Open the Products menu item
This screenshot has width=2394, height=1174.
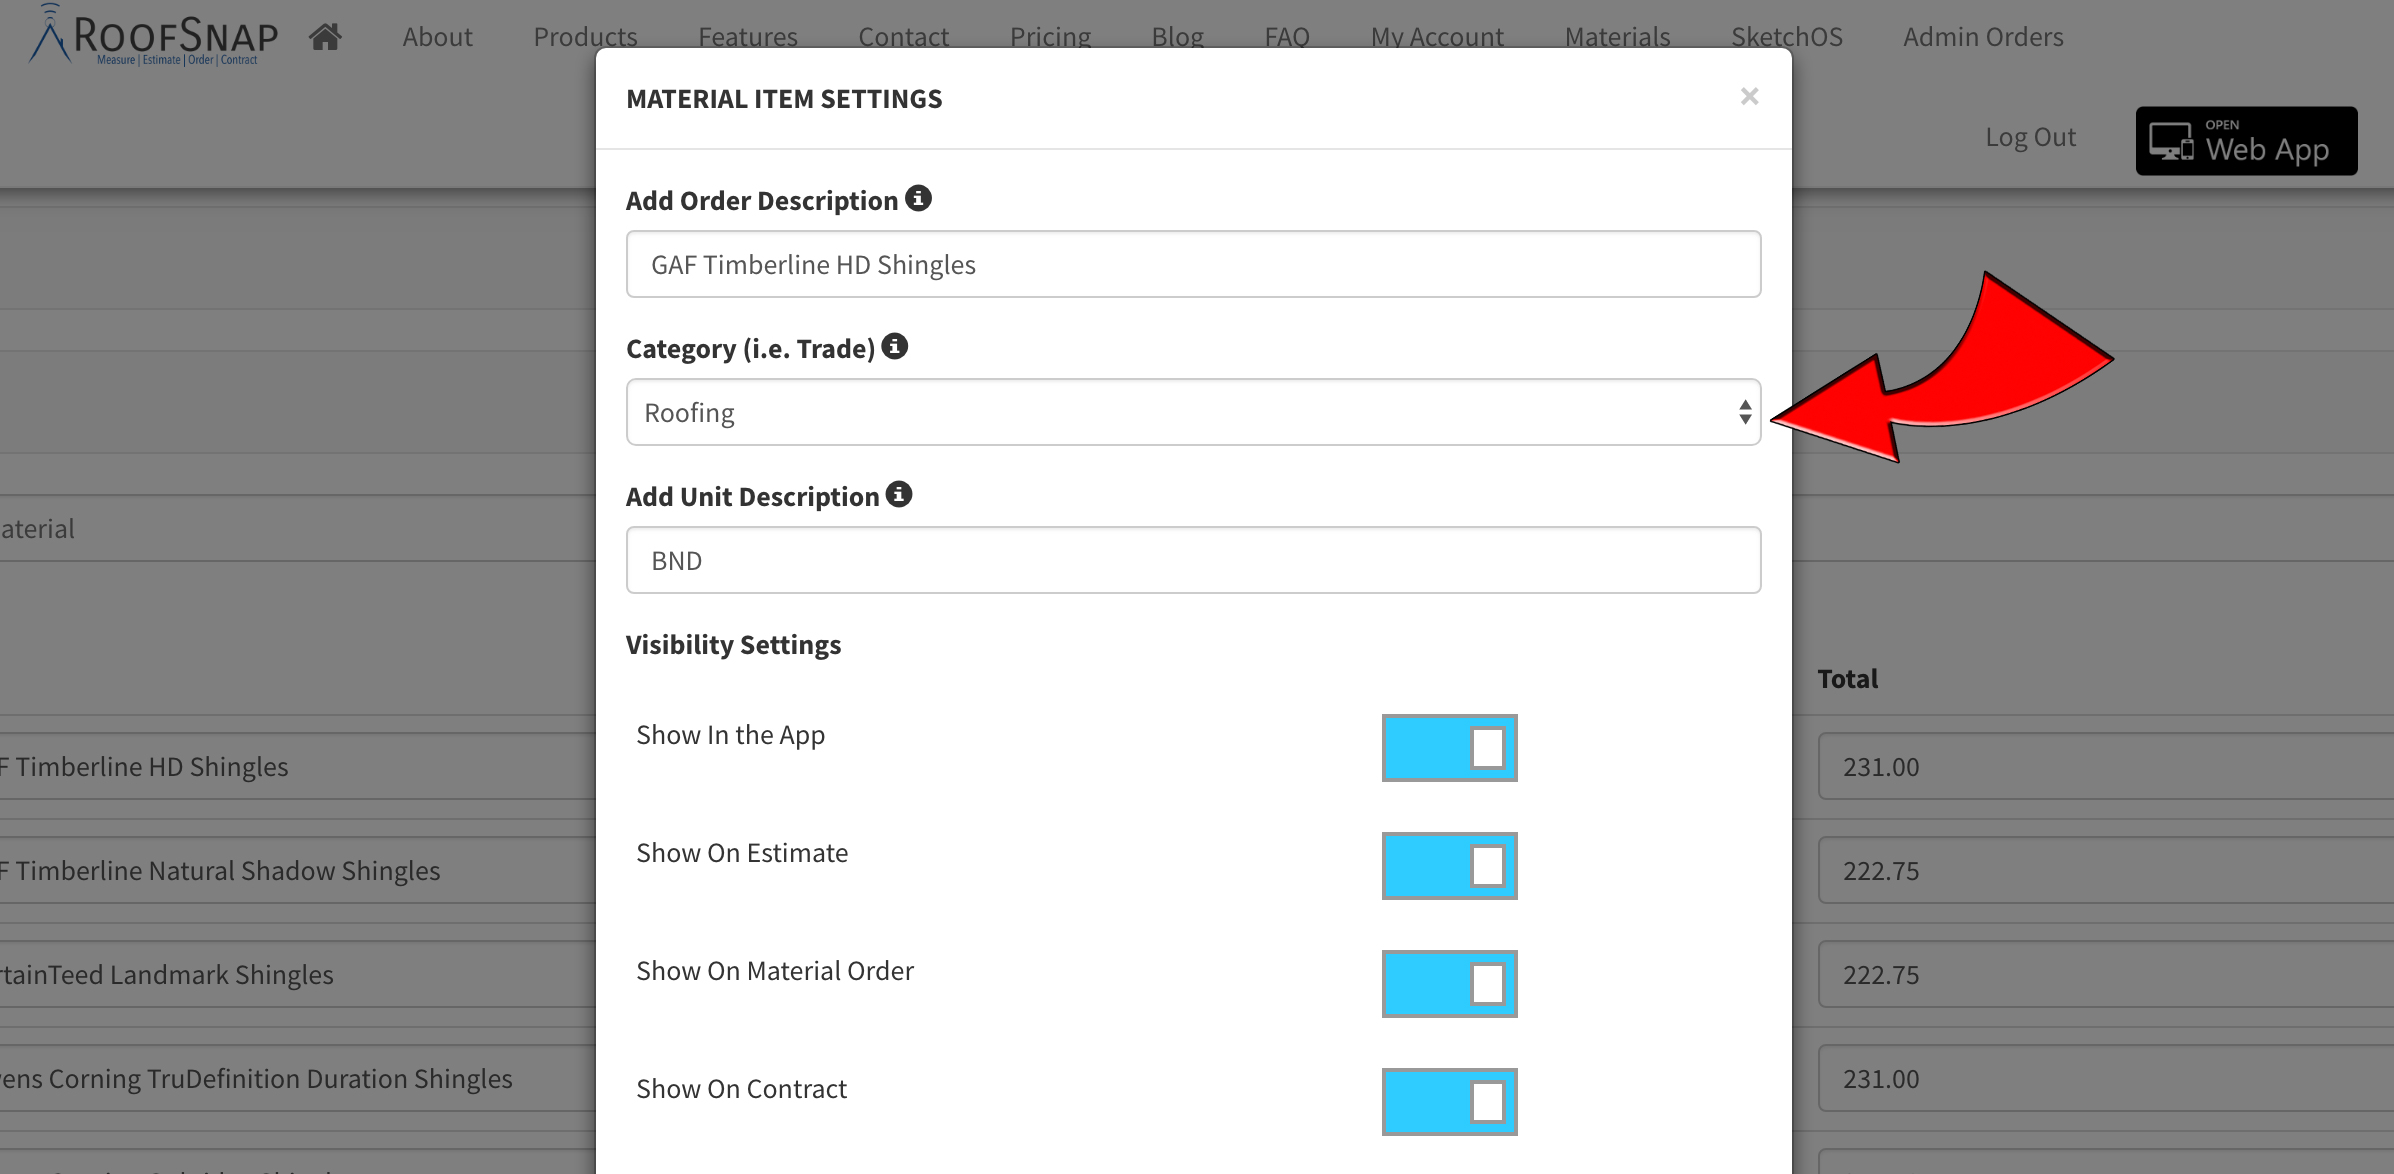coord(585,37)
